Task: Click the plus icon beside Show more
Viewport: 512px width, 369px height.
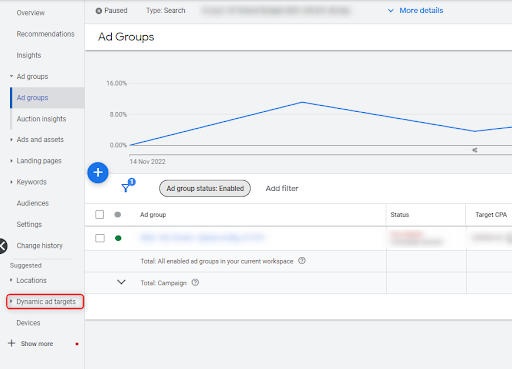Action: pos(12,343)
